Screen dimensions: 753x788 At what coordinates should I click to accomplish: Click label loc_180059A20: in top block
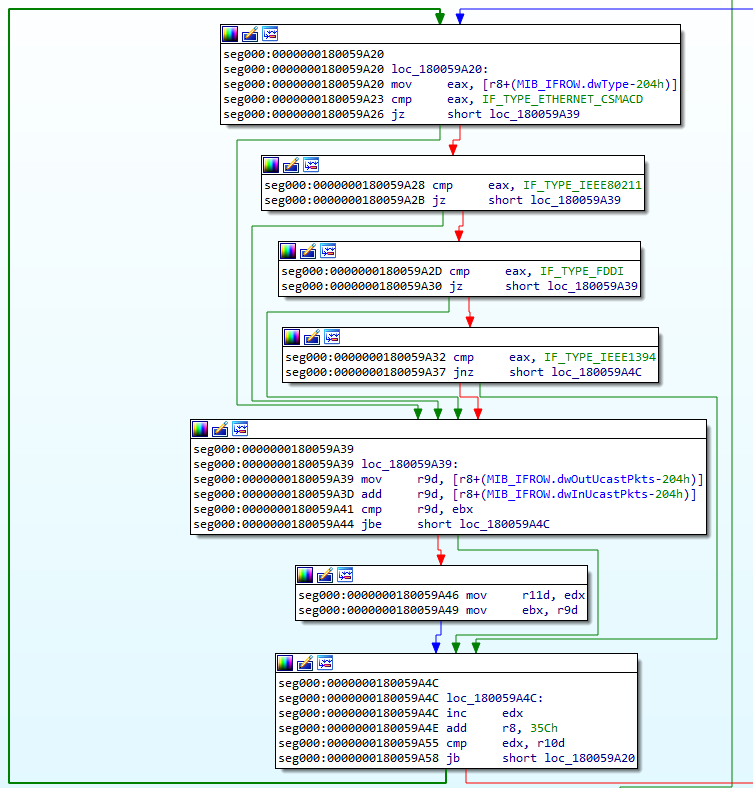point(440,69)
